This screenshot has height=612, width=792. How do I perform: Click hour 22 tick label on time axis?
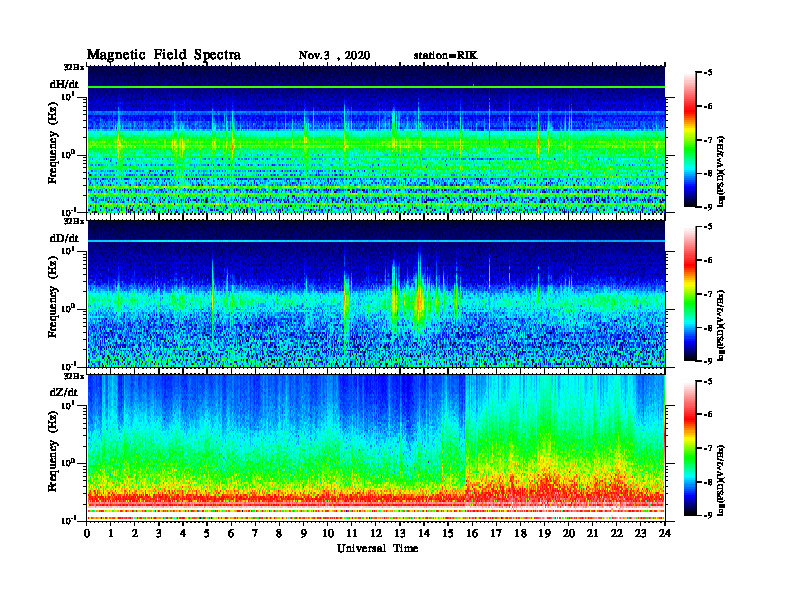coord(616,534)
